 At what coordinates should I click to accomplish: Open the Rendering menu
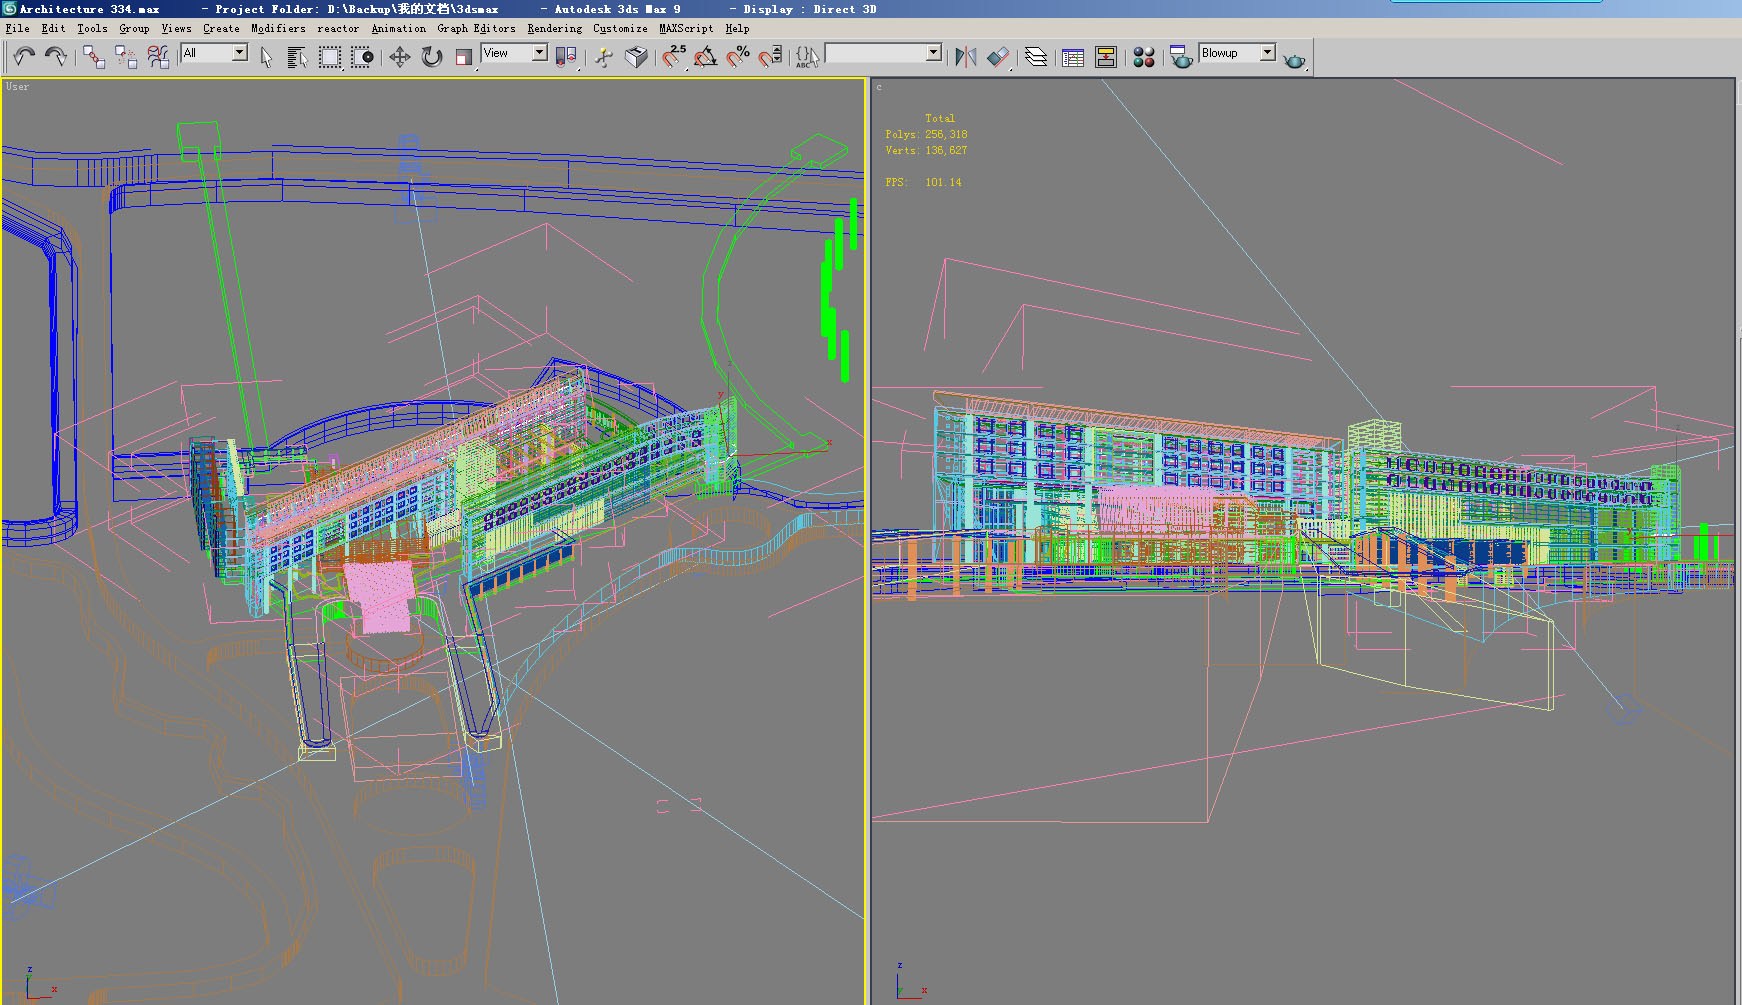(553, 28)
